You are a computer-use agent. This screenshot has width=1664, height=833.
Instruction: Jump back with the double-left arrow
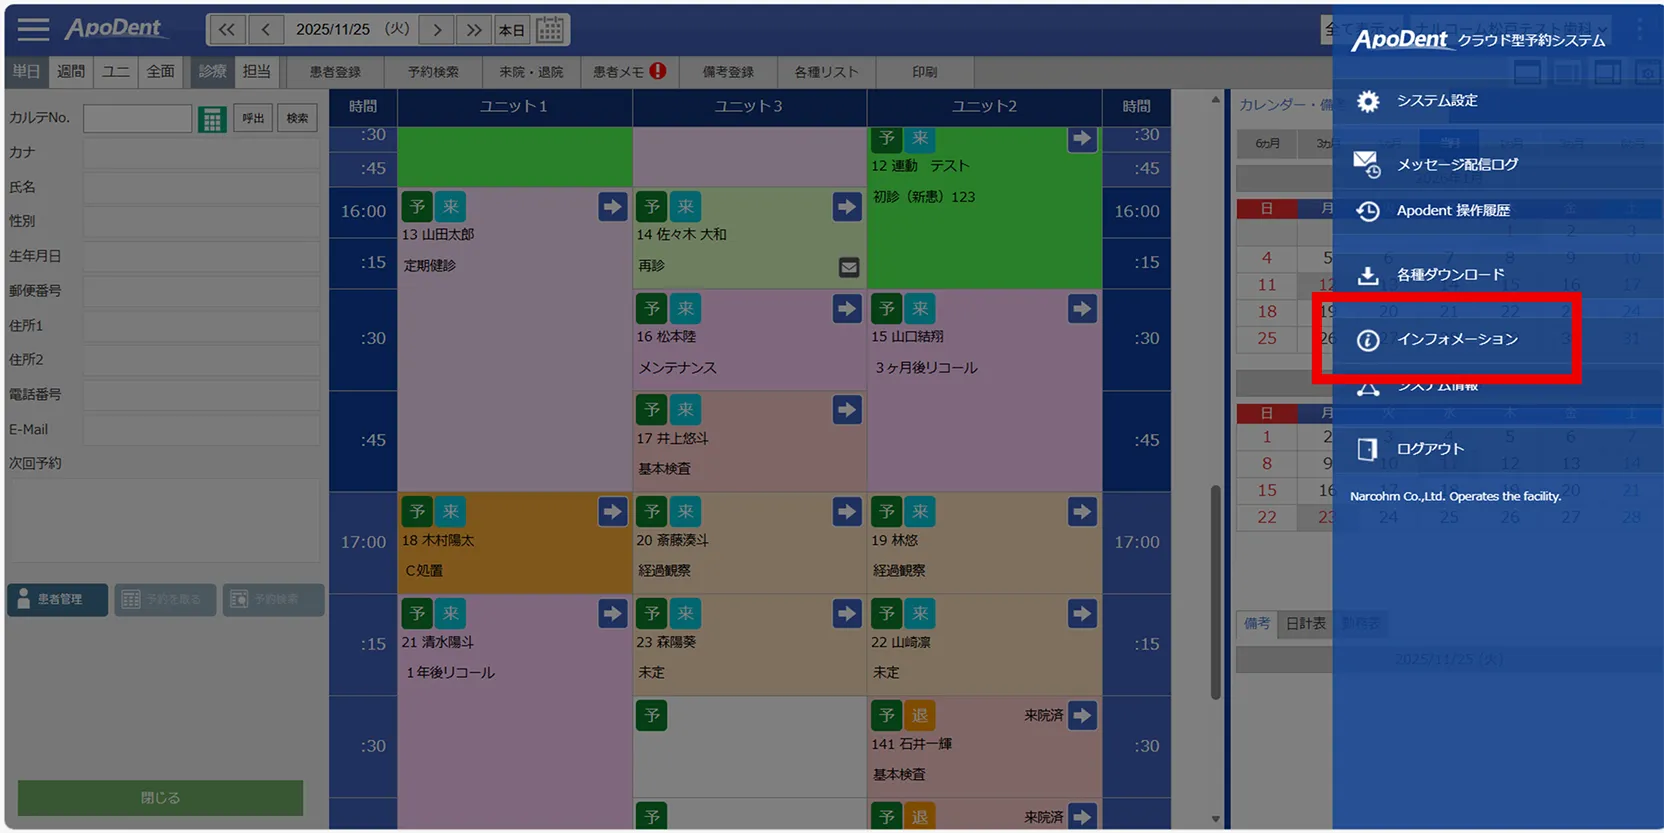click(x=227, y=30)
